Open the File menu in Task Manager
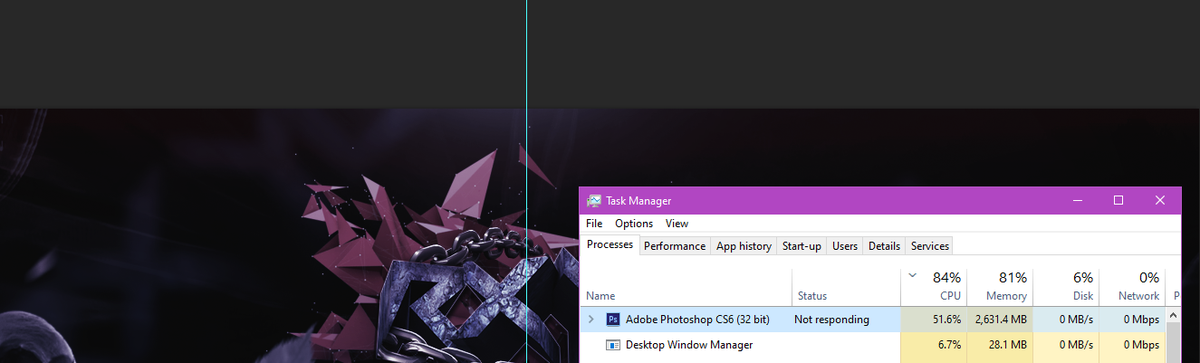This screenshot has height=363, width=1200. (x=594, y=224)
